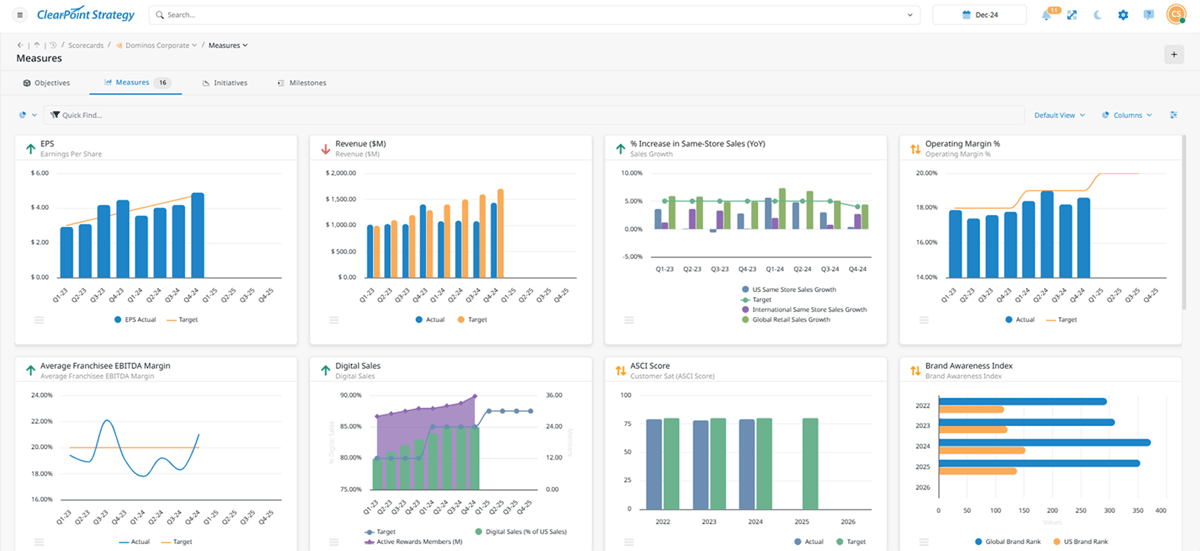The width and height of the screenshot is (1200, 551).
Task: Open the Columns dropdown
Action: point(1127,115)
